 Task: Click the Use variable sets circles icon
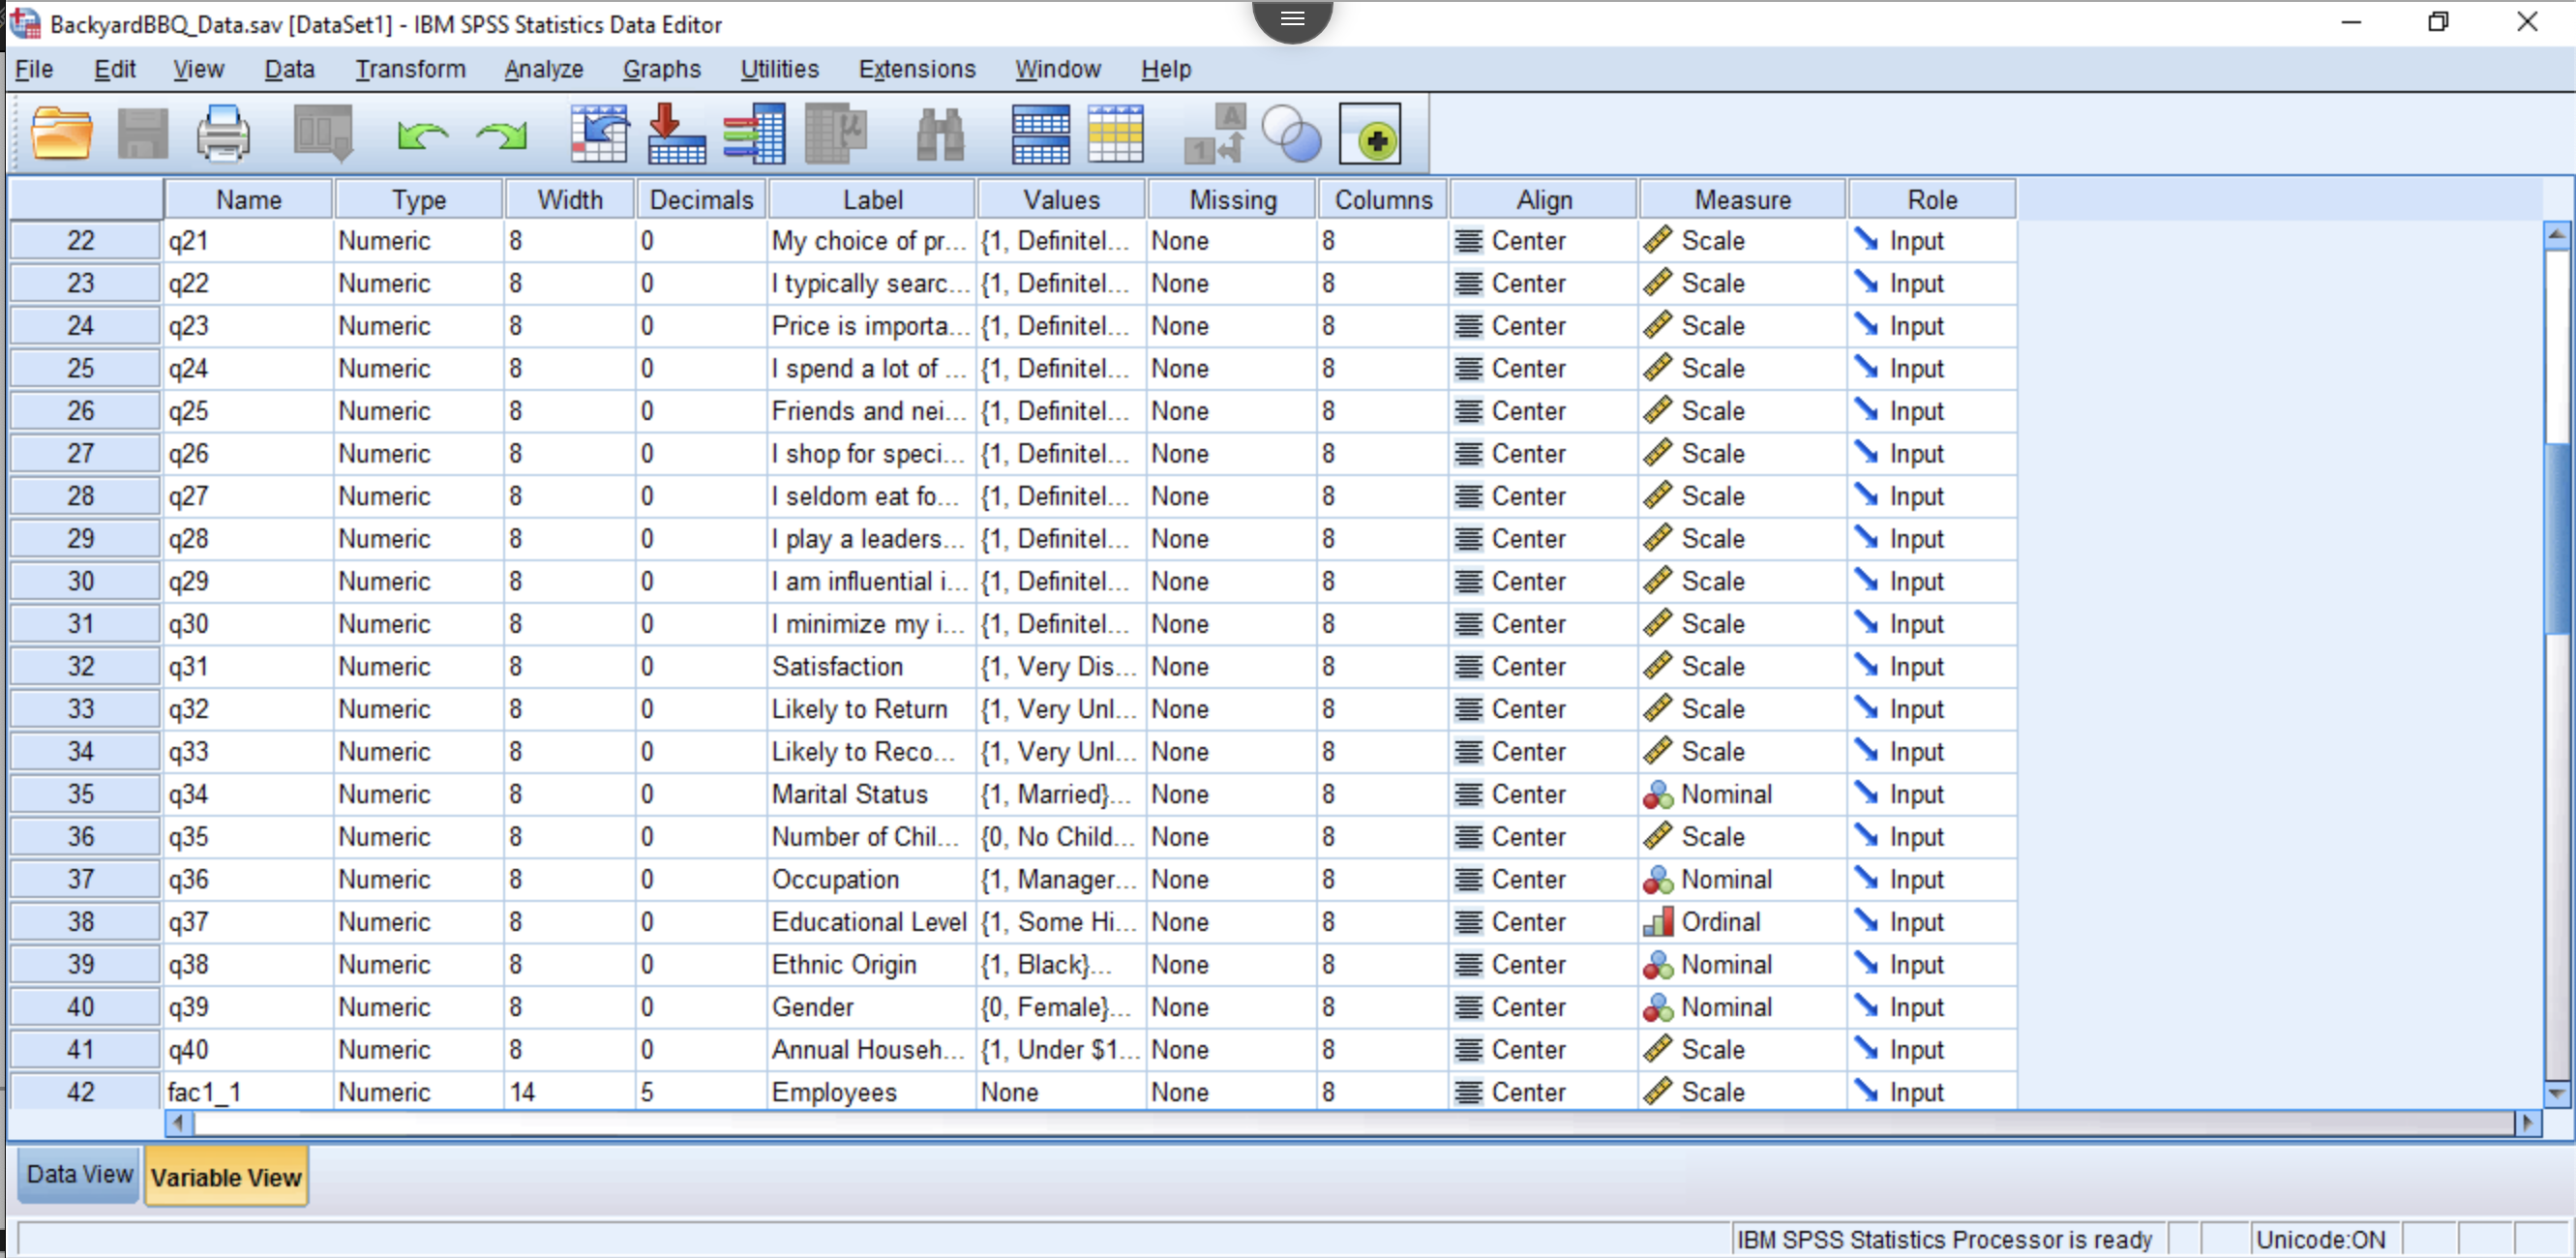coord(1291,133)
